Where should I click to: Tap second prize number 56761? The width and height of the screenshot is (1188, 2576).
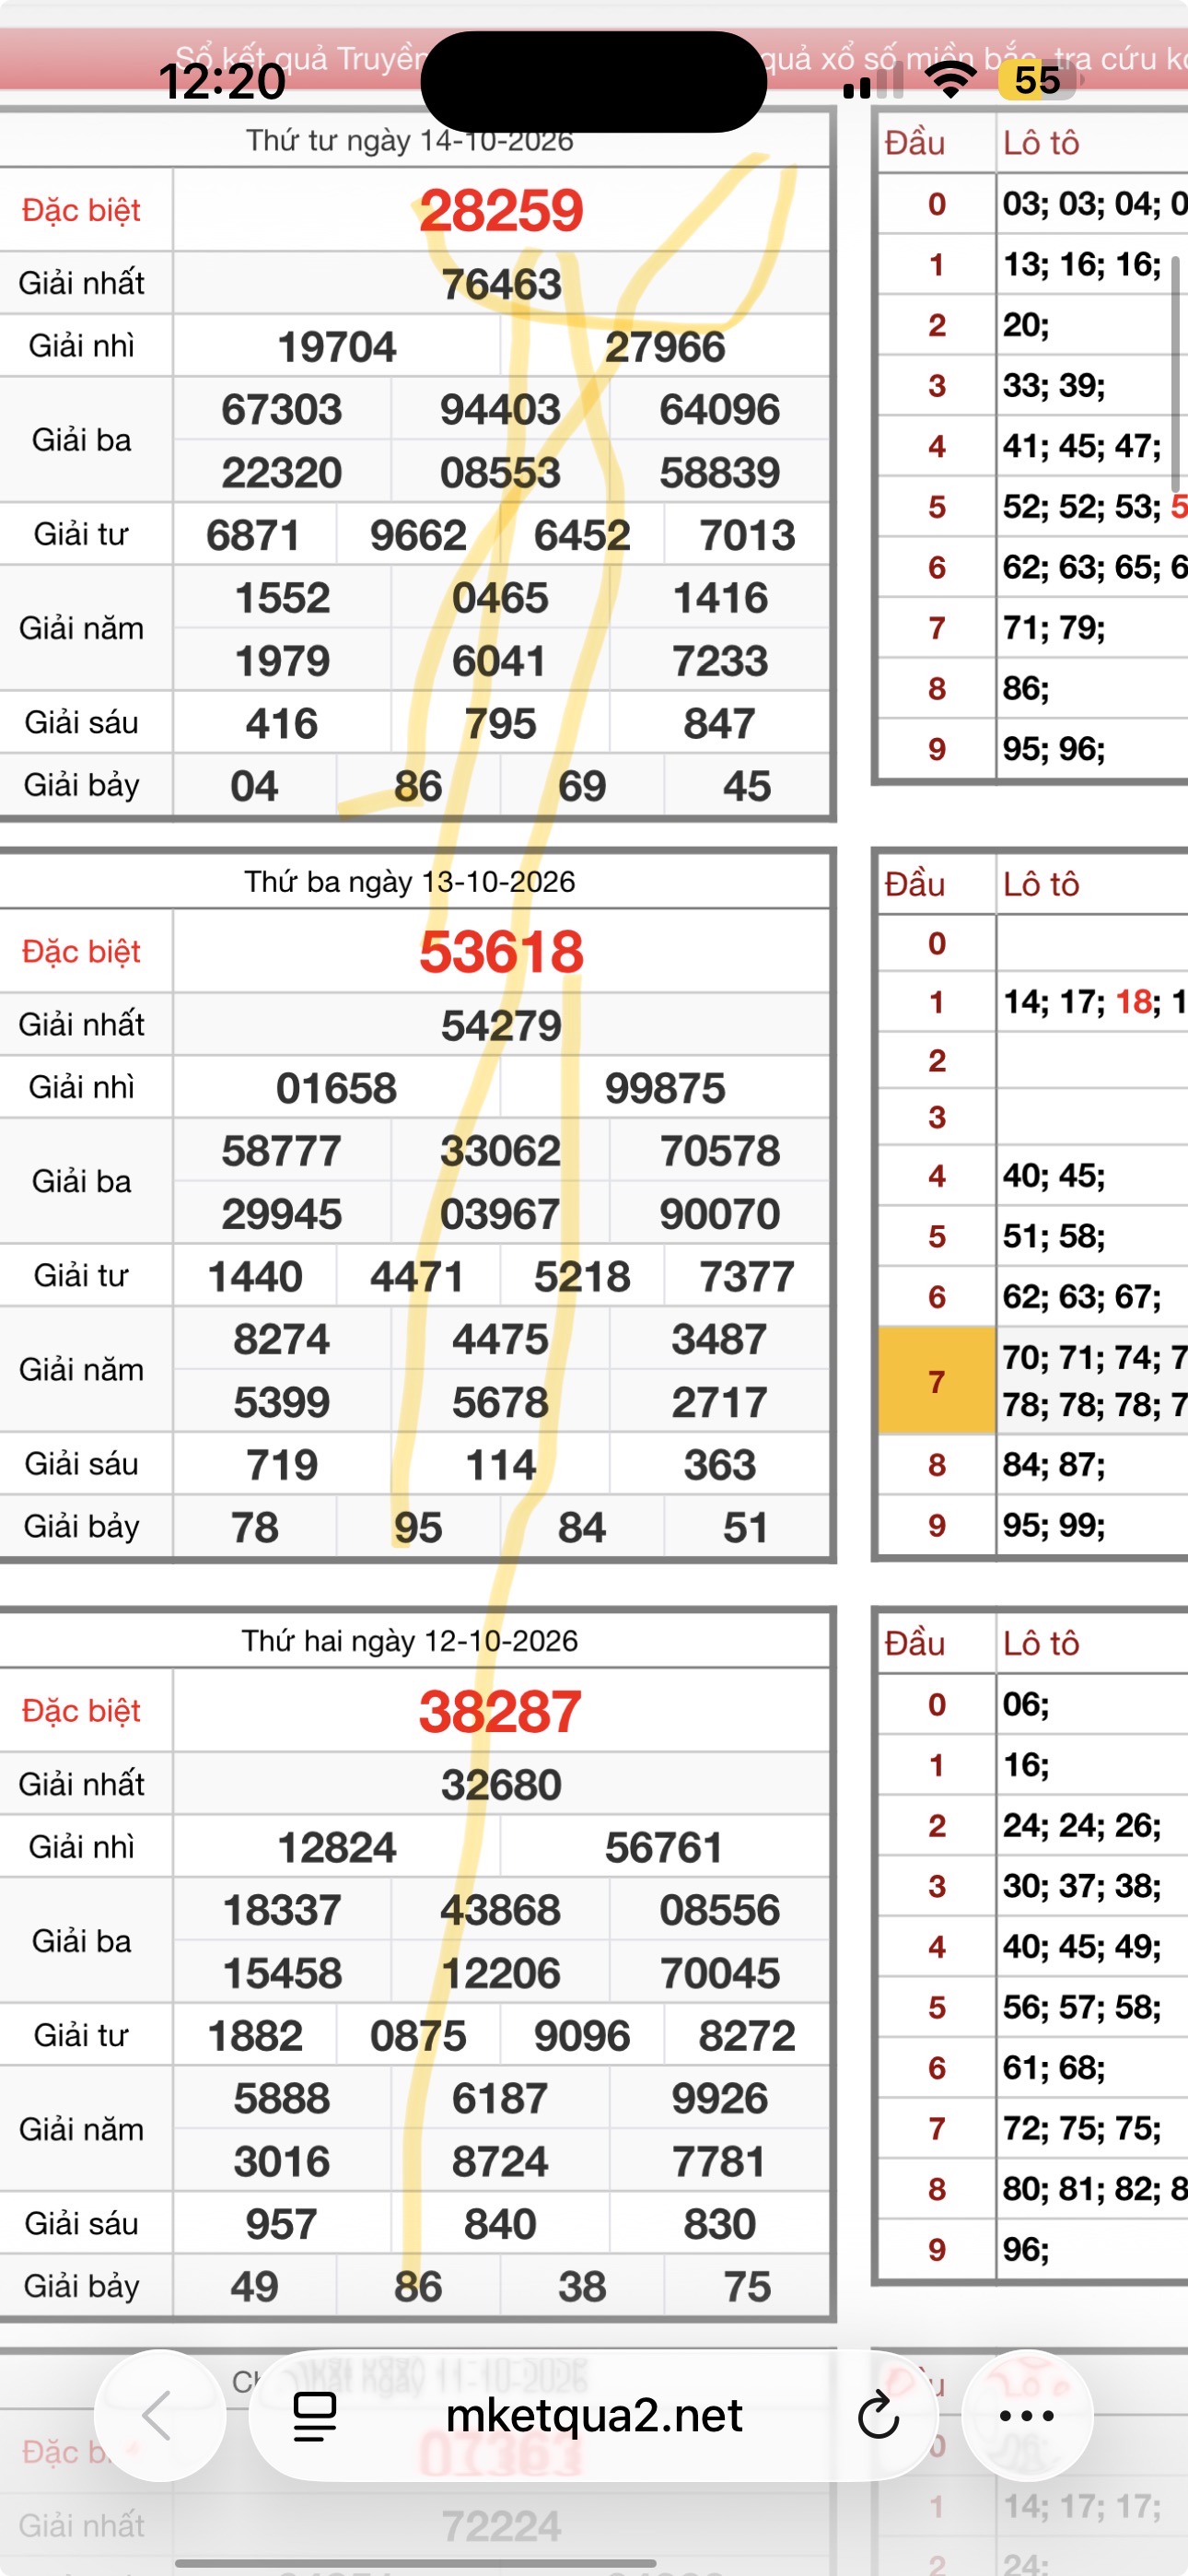(665, 1848)
